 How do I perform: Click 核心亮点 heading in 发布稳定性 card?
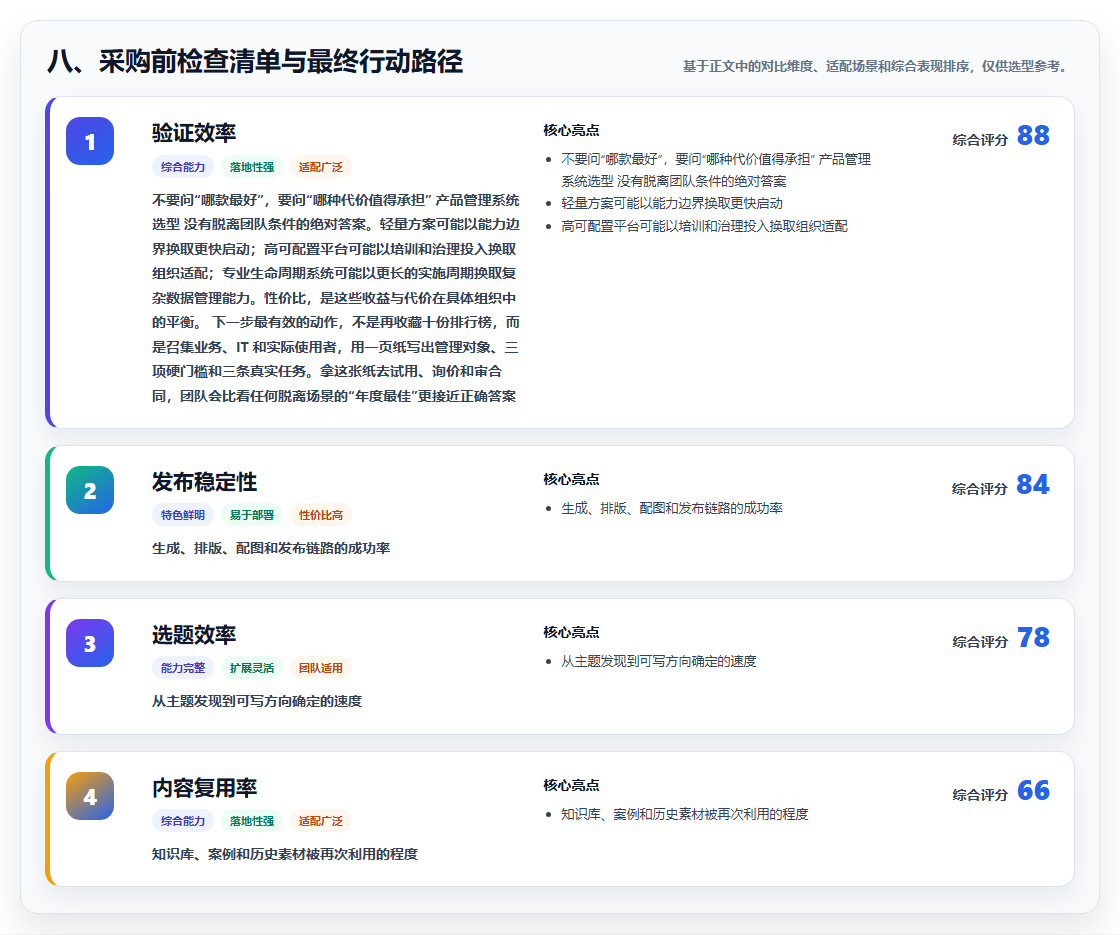571,479
